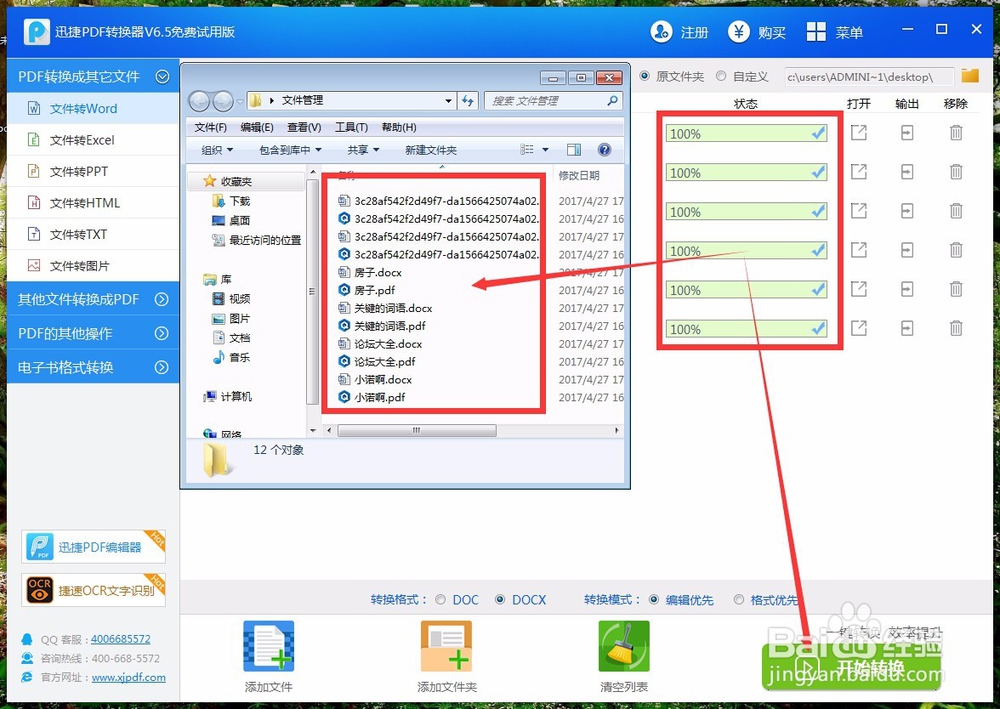The width and height of the screenshot is (1000, 709).
Task: Select 文件转HTML in sidebar
Action: 93,203
